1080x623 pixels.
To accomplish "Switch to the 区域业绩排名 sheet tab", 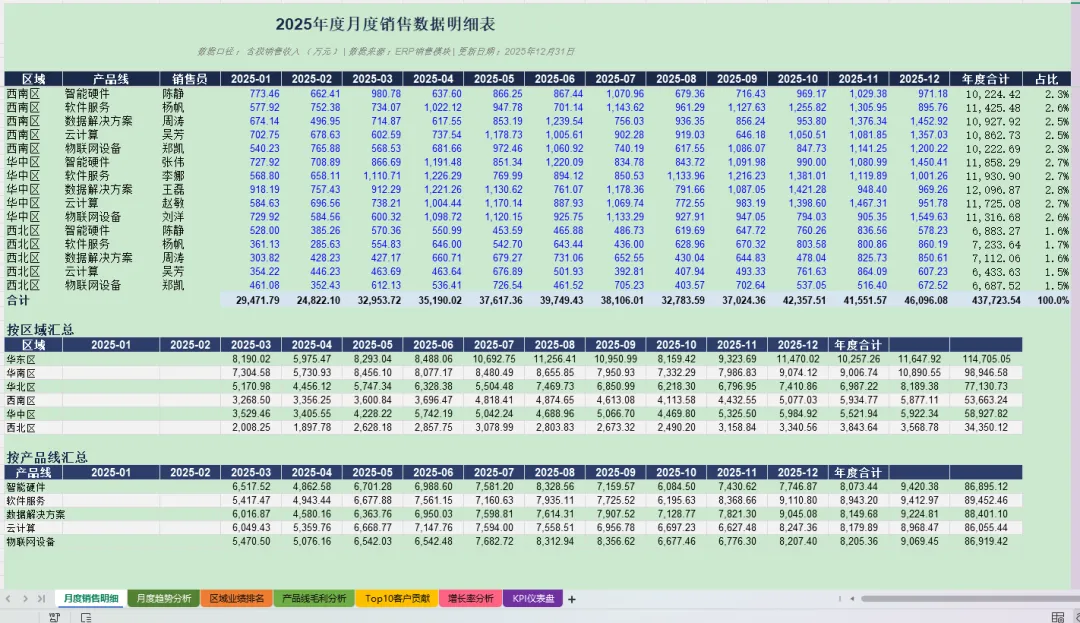I will click(x=236, y=599).
